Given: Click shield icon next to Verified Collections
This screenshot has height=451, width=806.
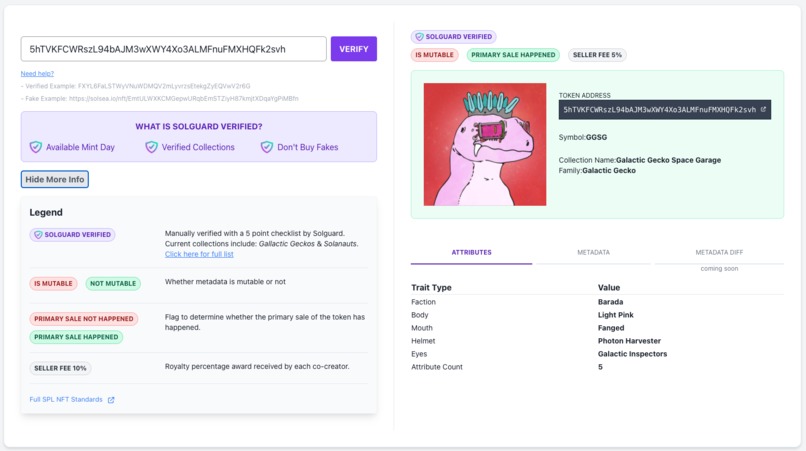Looking at the screenshot, I should click(x=151, y=147).
